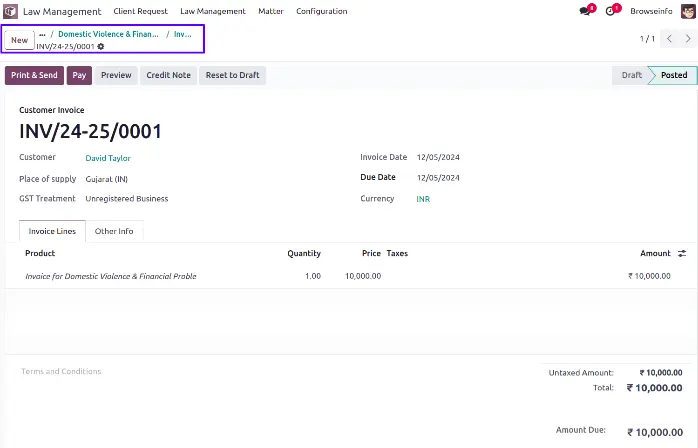Open the messages chat icon
The height and width of the screenshot is (448, 698).
click(x=585, y=11)
